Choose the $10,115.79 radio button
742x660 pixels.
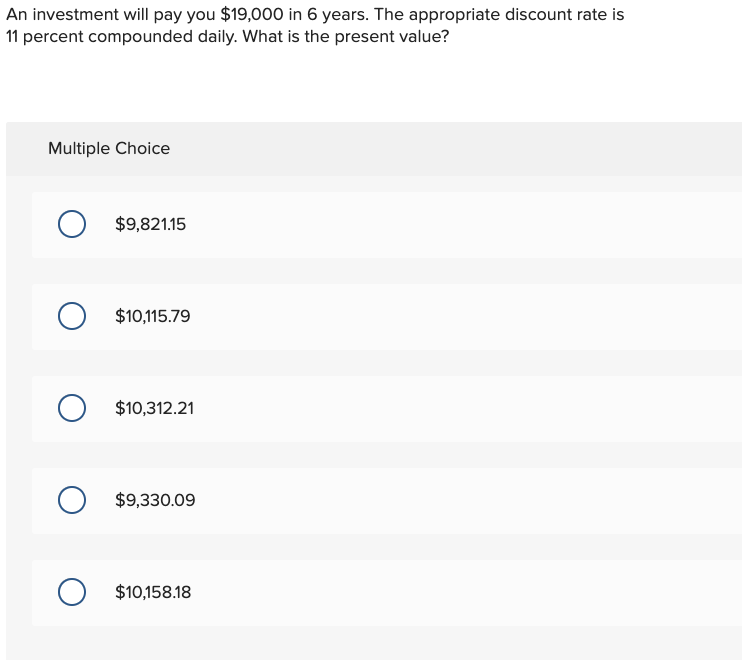coord(71,316)
